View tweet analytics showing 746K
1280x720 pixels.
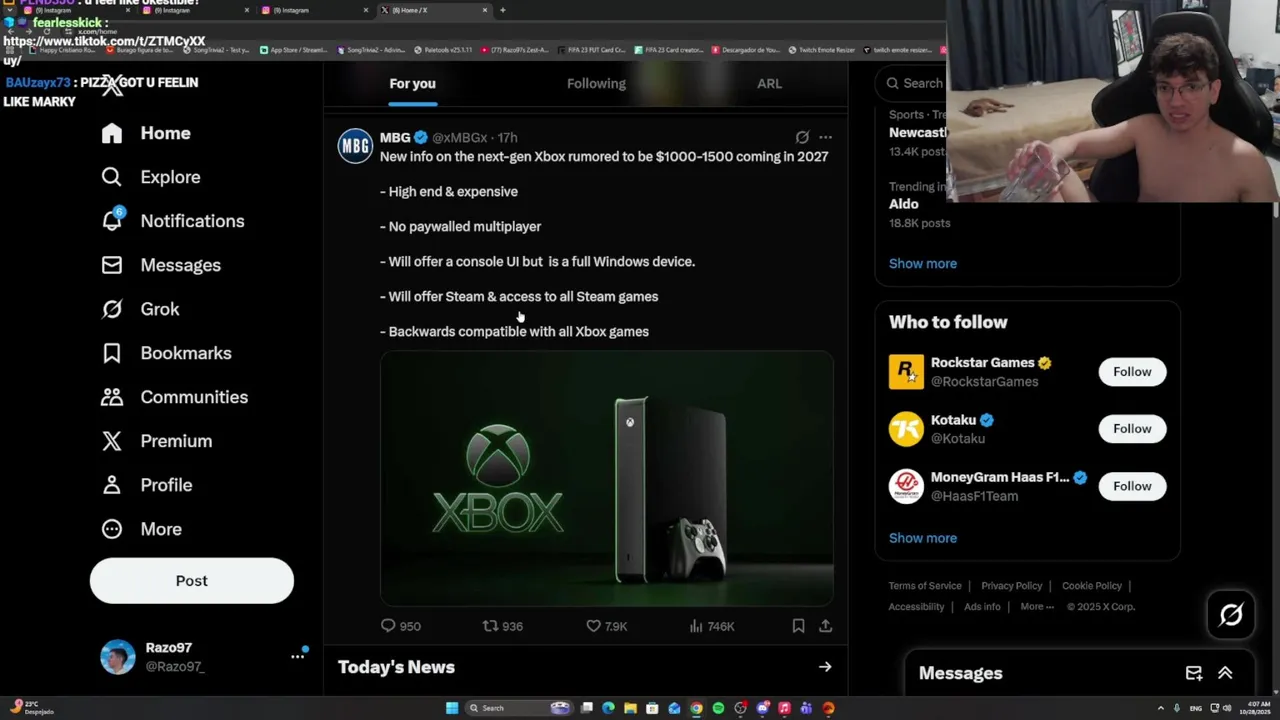click(712, 626)
